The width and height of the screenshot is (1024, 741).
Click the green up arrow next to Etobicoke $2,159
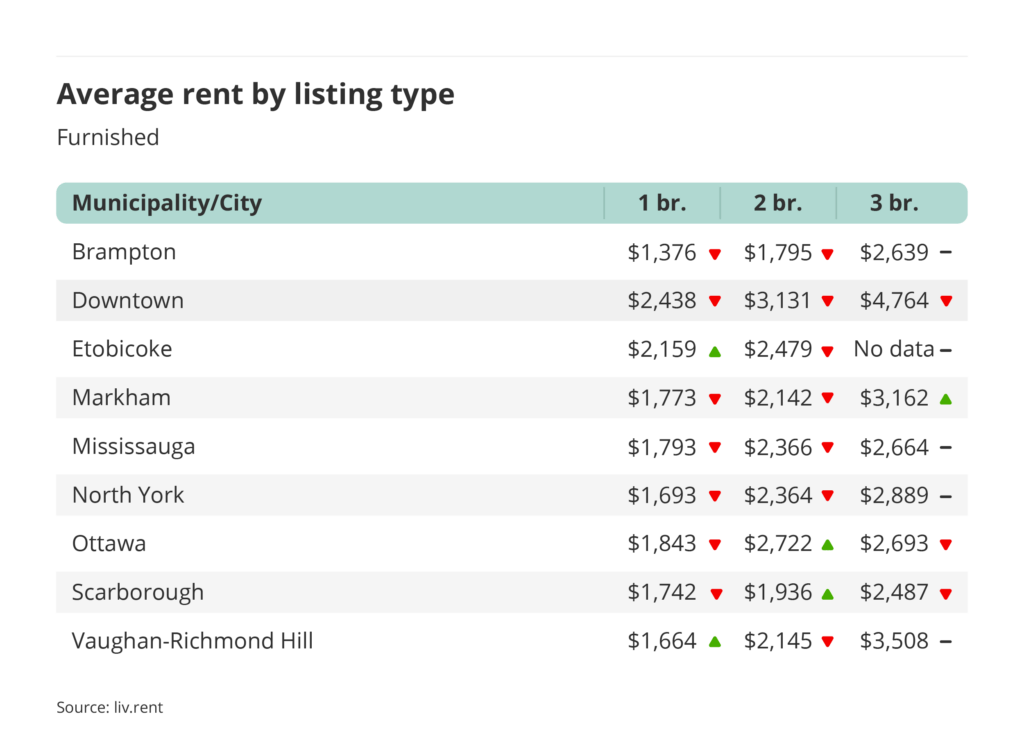715,351
